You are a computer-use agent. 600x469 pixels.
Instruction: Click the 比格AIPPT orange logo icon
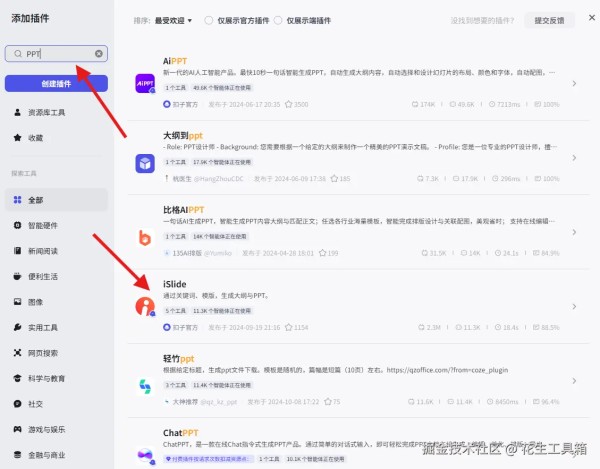tap(145, 238)
